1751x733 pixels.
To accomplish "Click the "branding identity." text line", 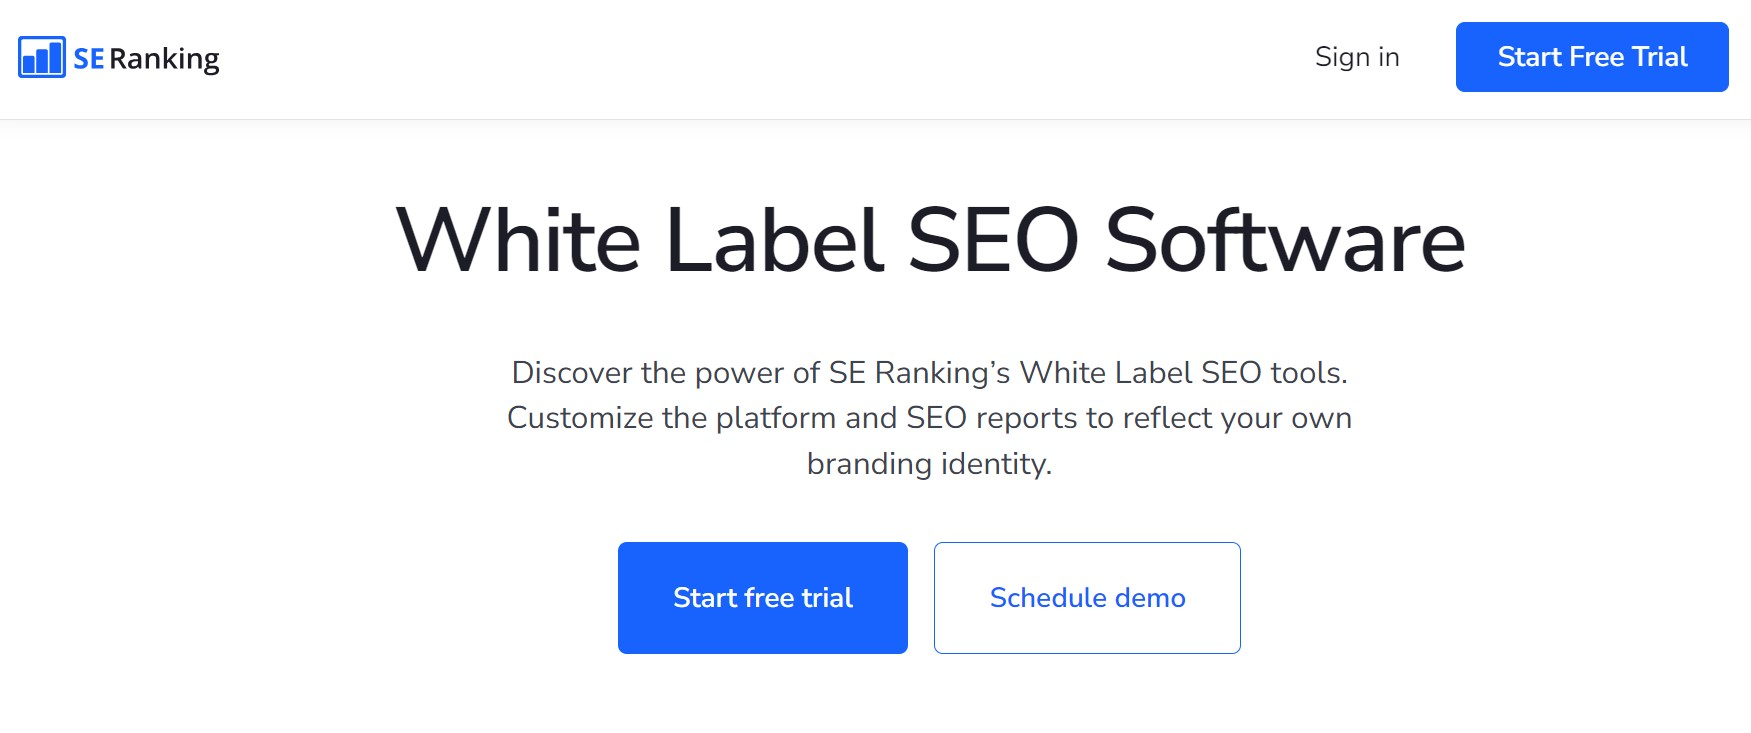I will pos(929,463).
